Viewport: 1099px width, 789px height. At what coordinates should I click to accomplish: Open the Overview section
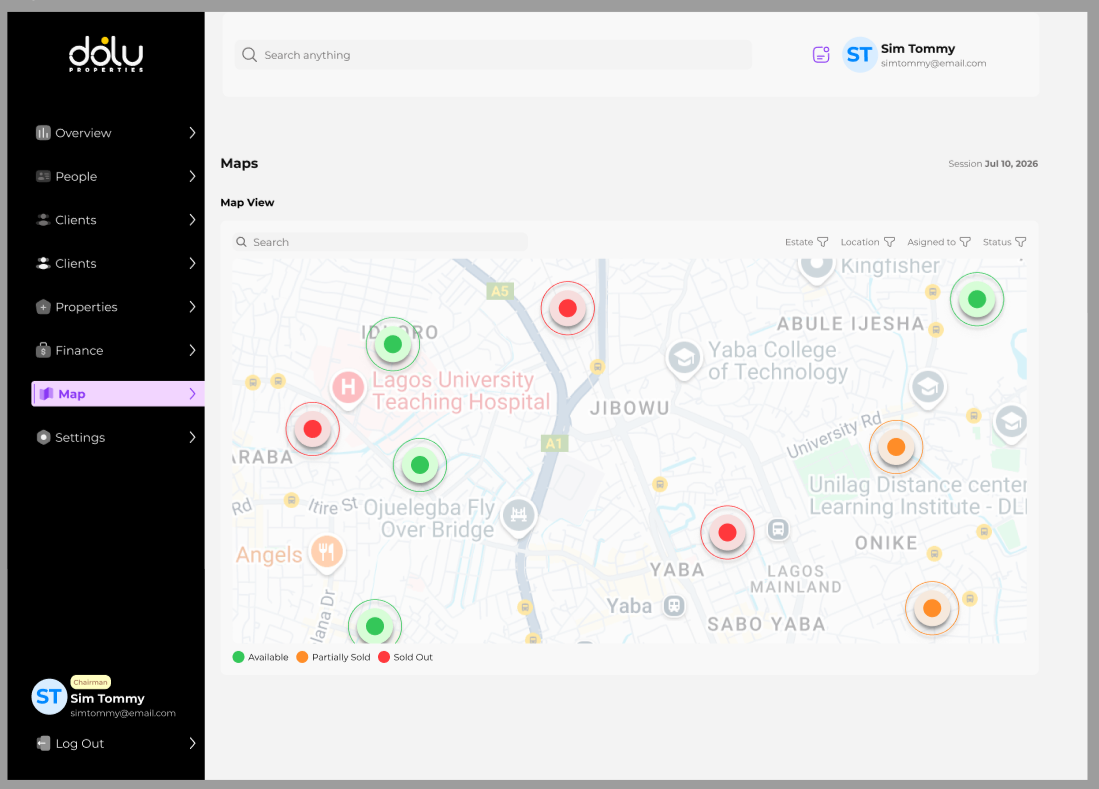[118, 133]
